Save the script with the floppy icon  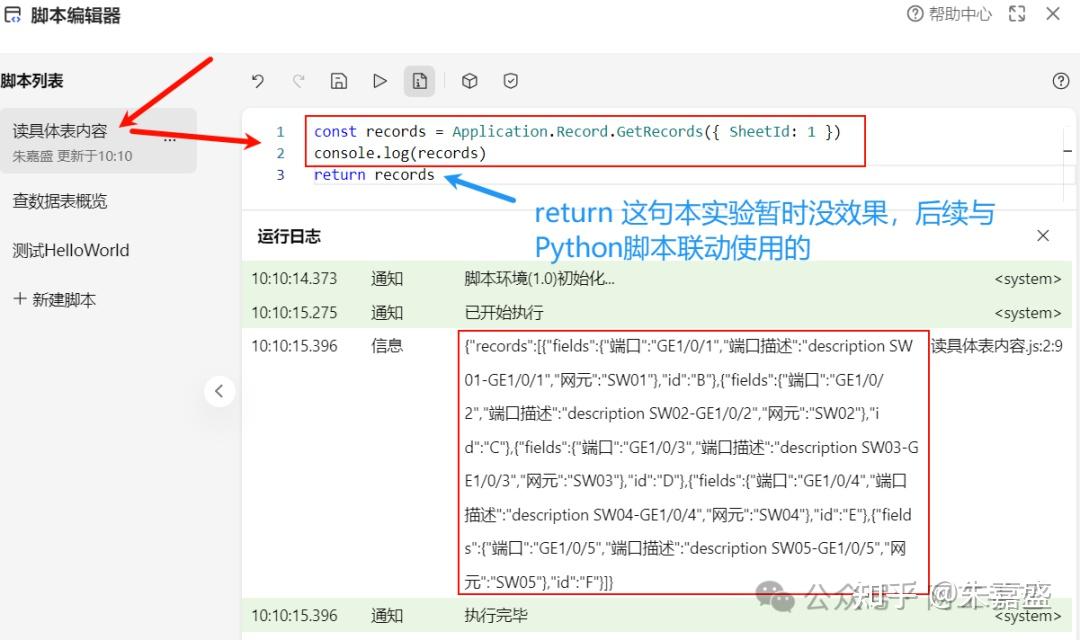tap(339, 81)
